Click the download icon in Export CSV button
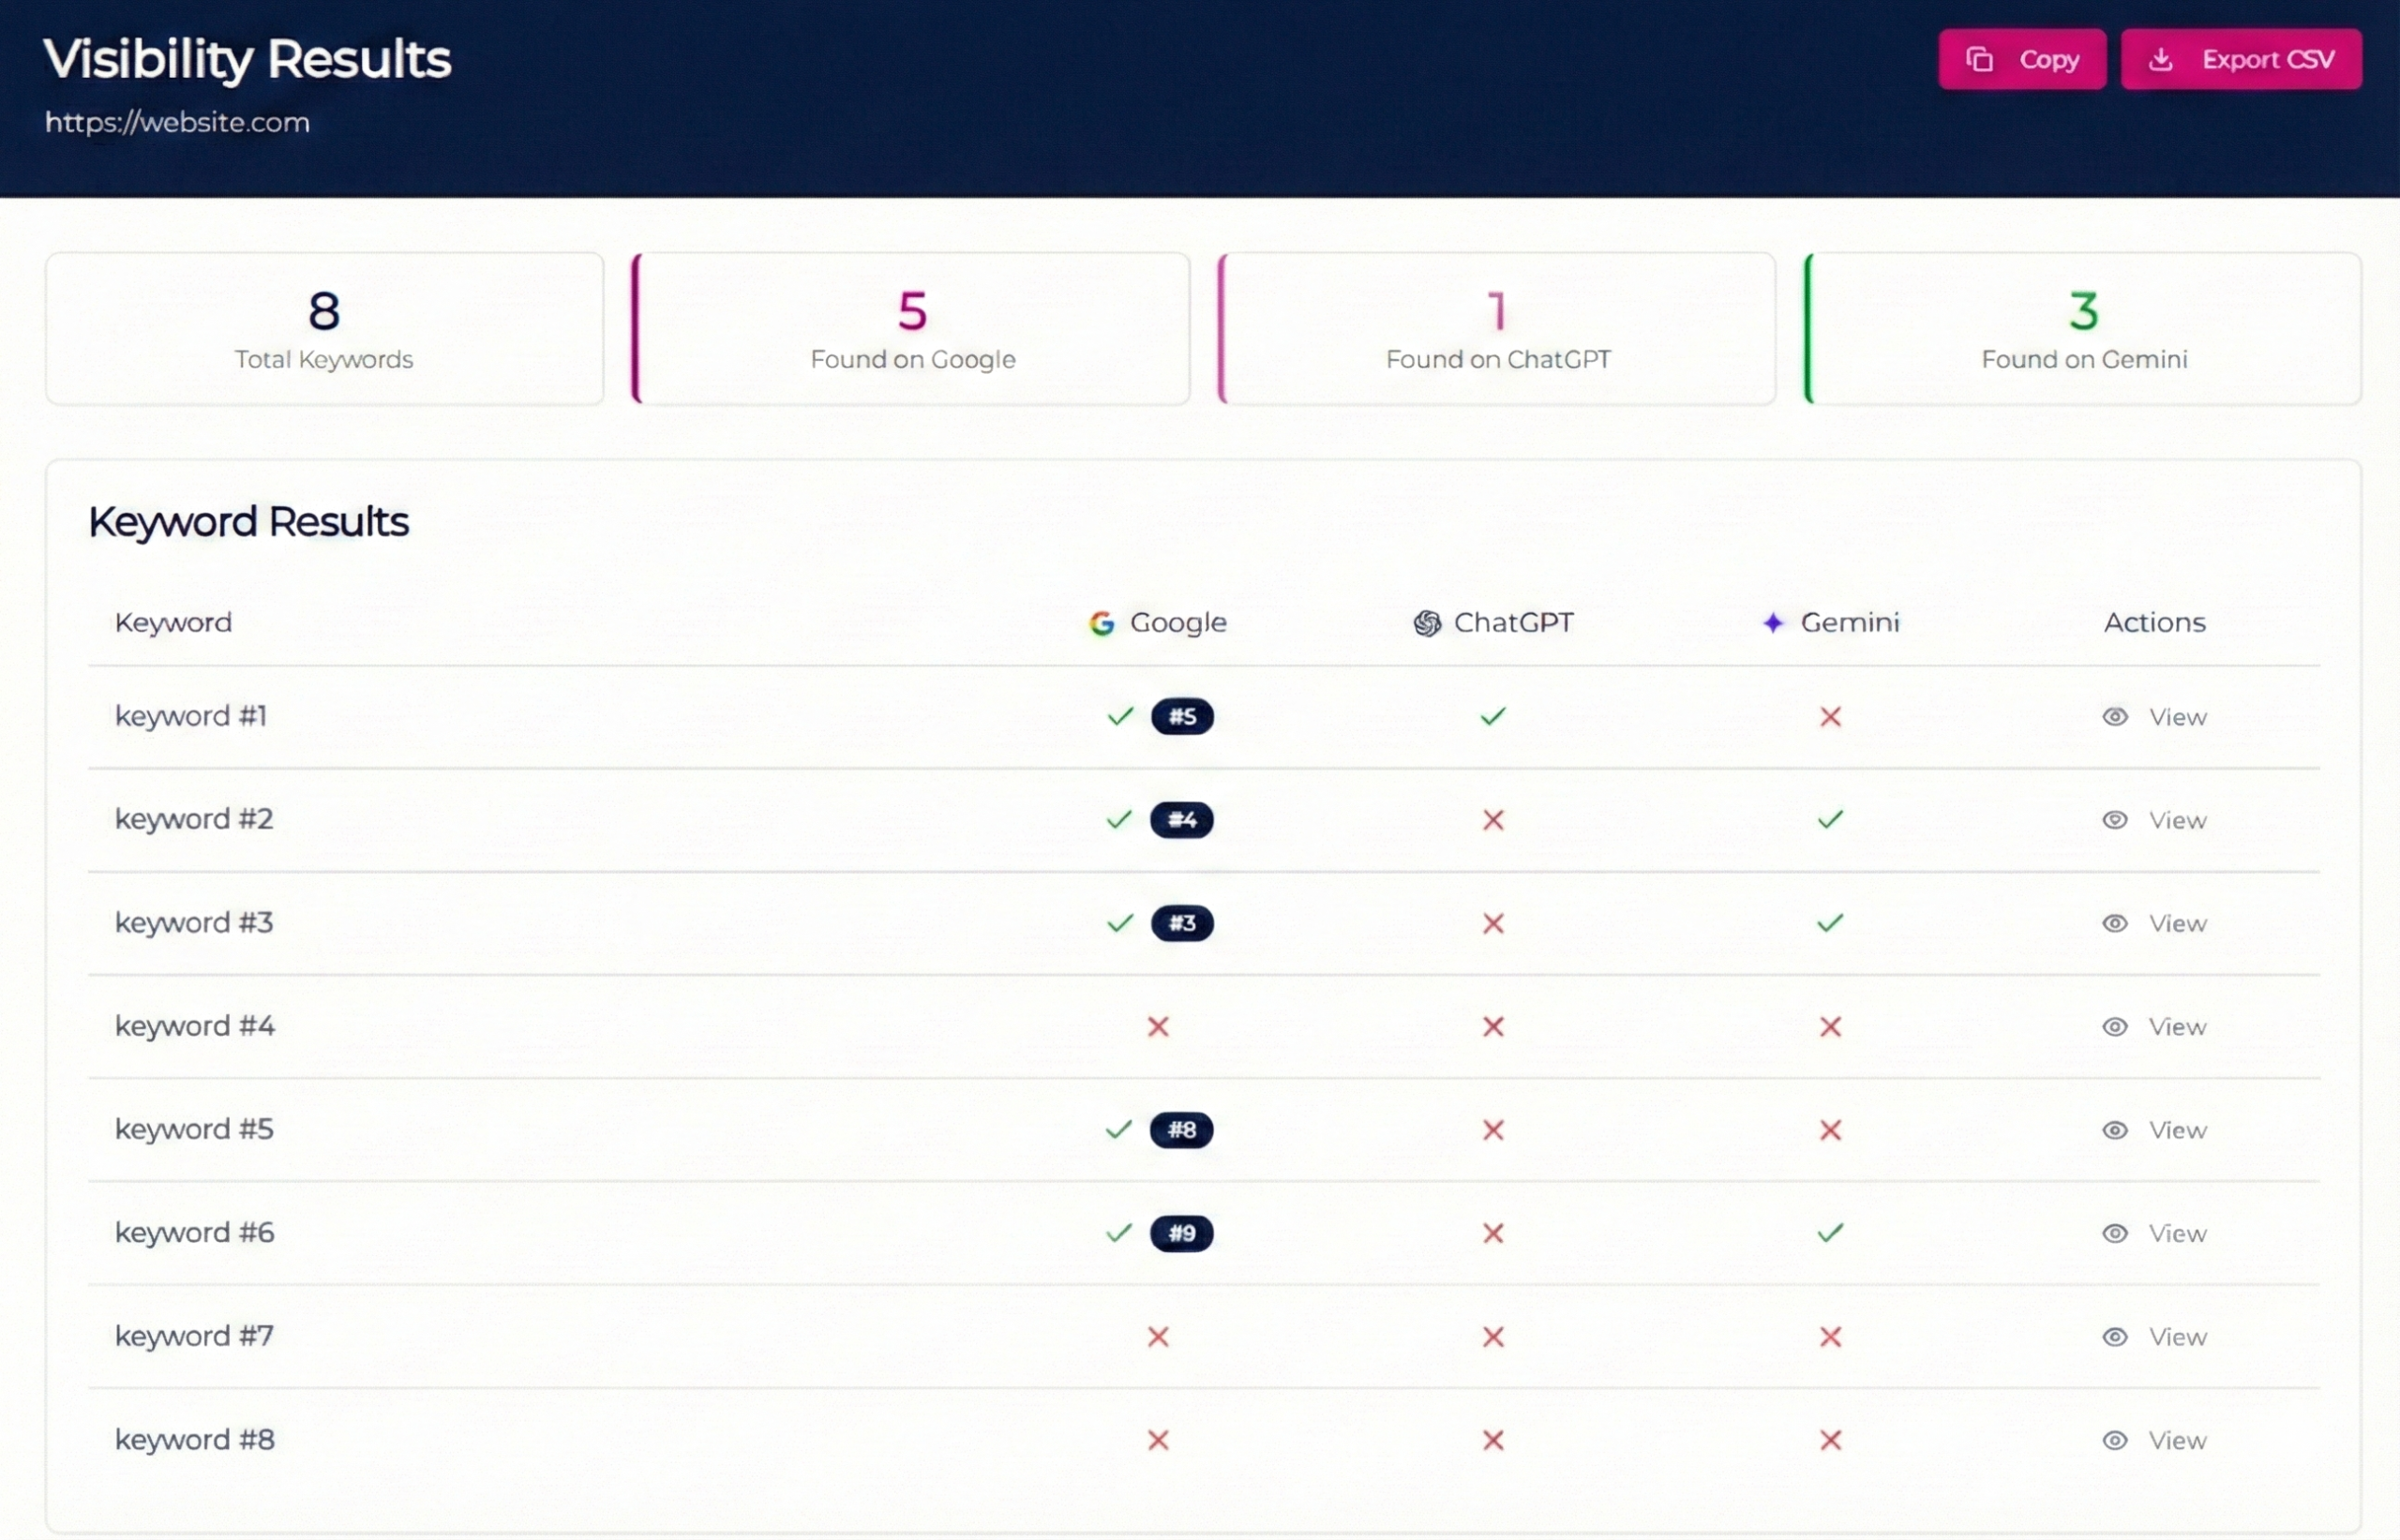This screenshot has width=2400, height=1540. pyautogui.click(x=2161, y=59)
